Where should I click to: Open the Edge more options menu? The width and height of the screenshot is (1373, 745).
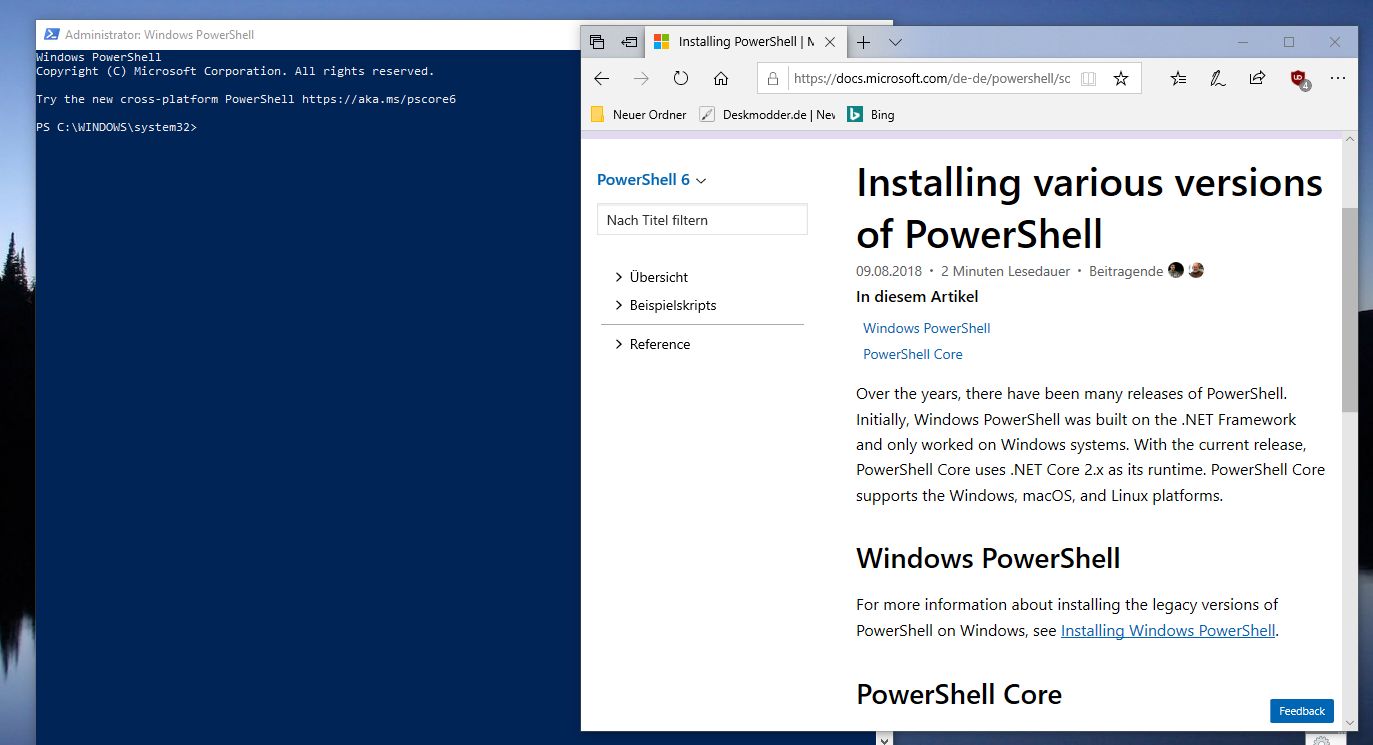1338,78
